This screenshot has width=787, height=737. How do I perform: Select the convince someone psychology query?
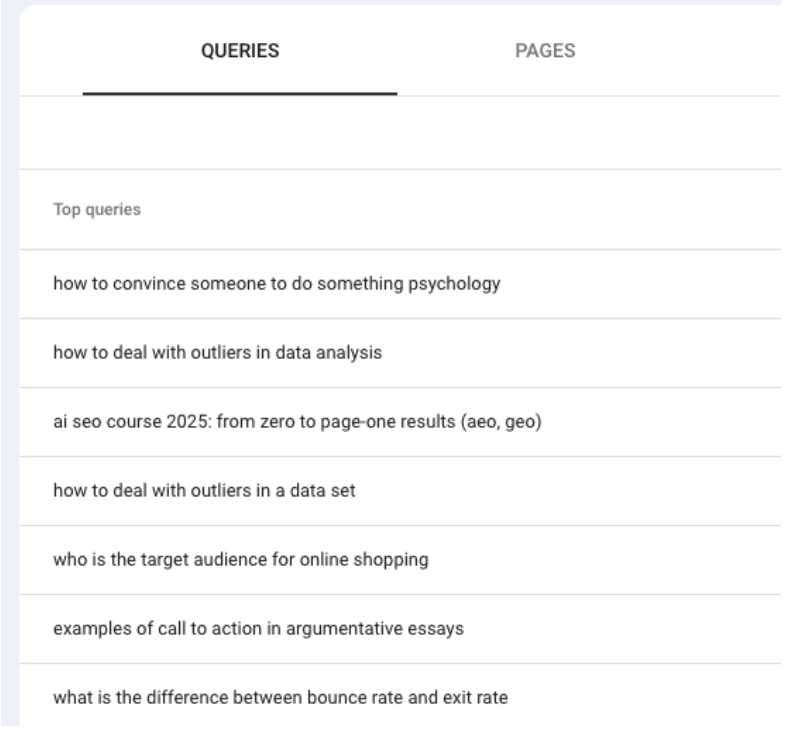[x=276, y=284]
